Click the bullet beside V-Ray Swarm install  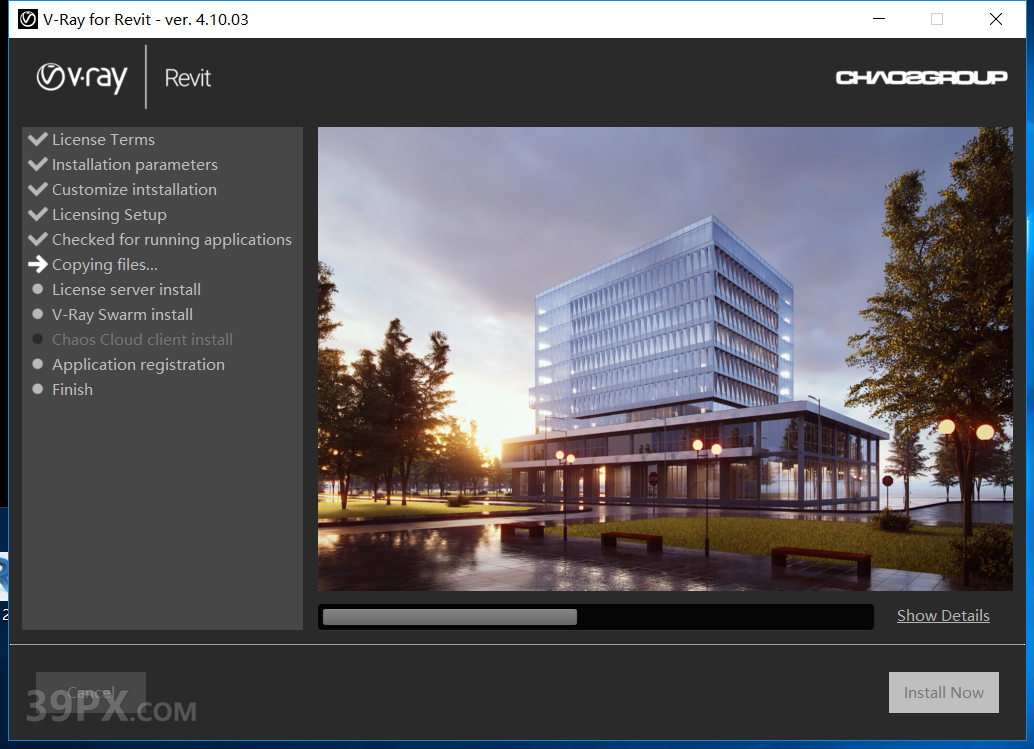[38, 314]
